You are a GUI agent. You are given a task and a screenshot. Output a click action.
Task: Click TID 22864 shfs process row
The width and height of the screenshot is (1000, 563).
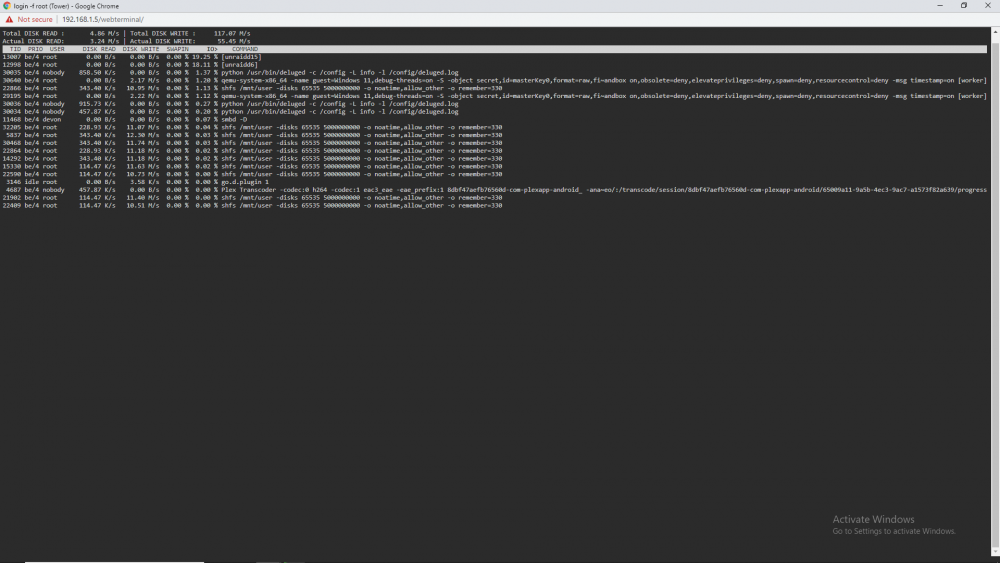252,150
